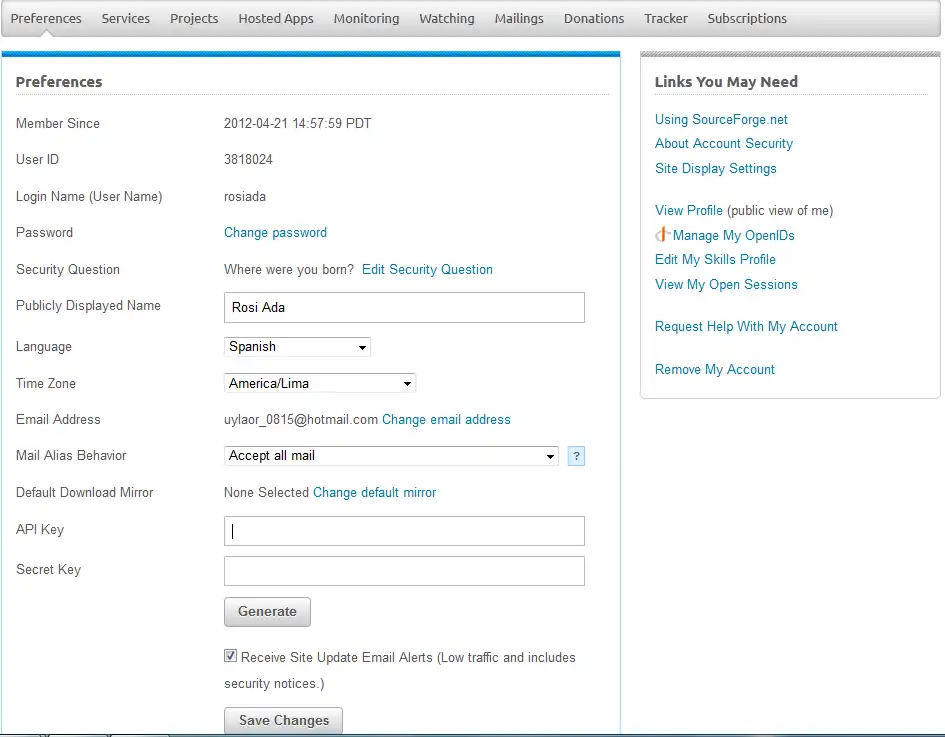
Task: Click the Mail Alias help question-mark icon
Action: tap(576, 456)
